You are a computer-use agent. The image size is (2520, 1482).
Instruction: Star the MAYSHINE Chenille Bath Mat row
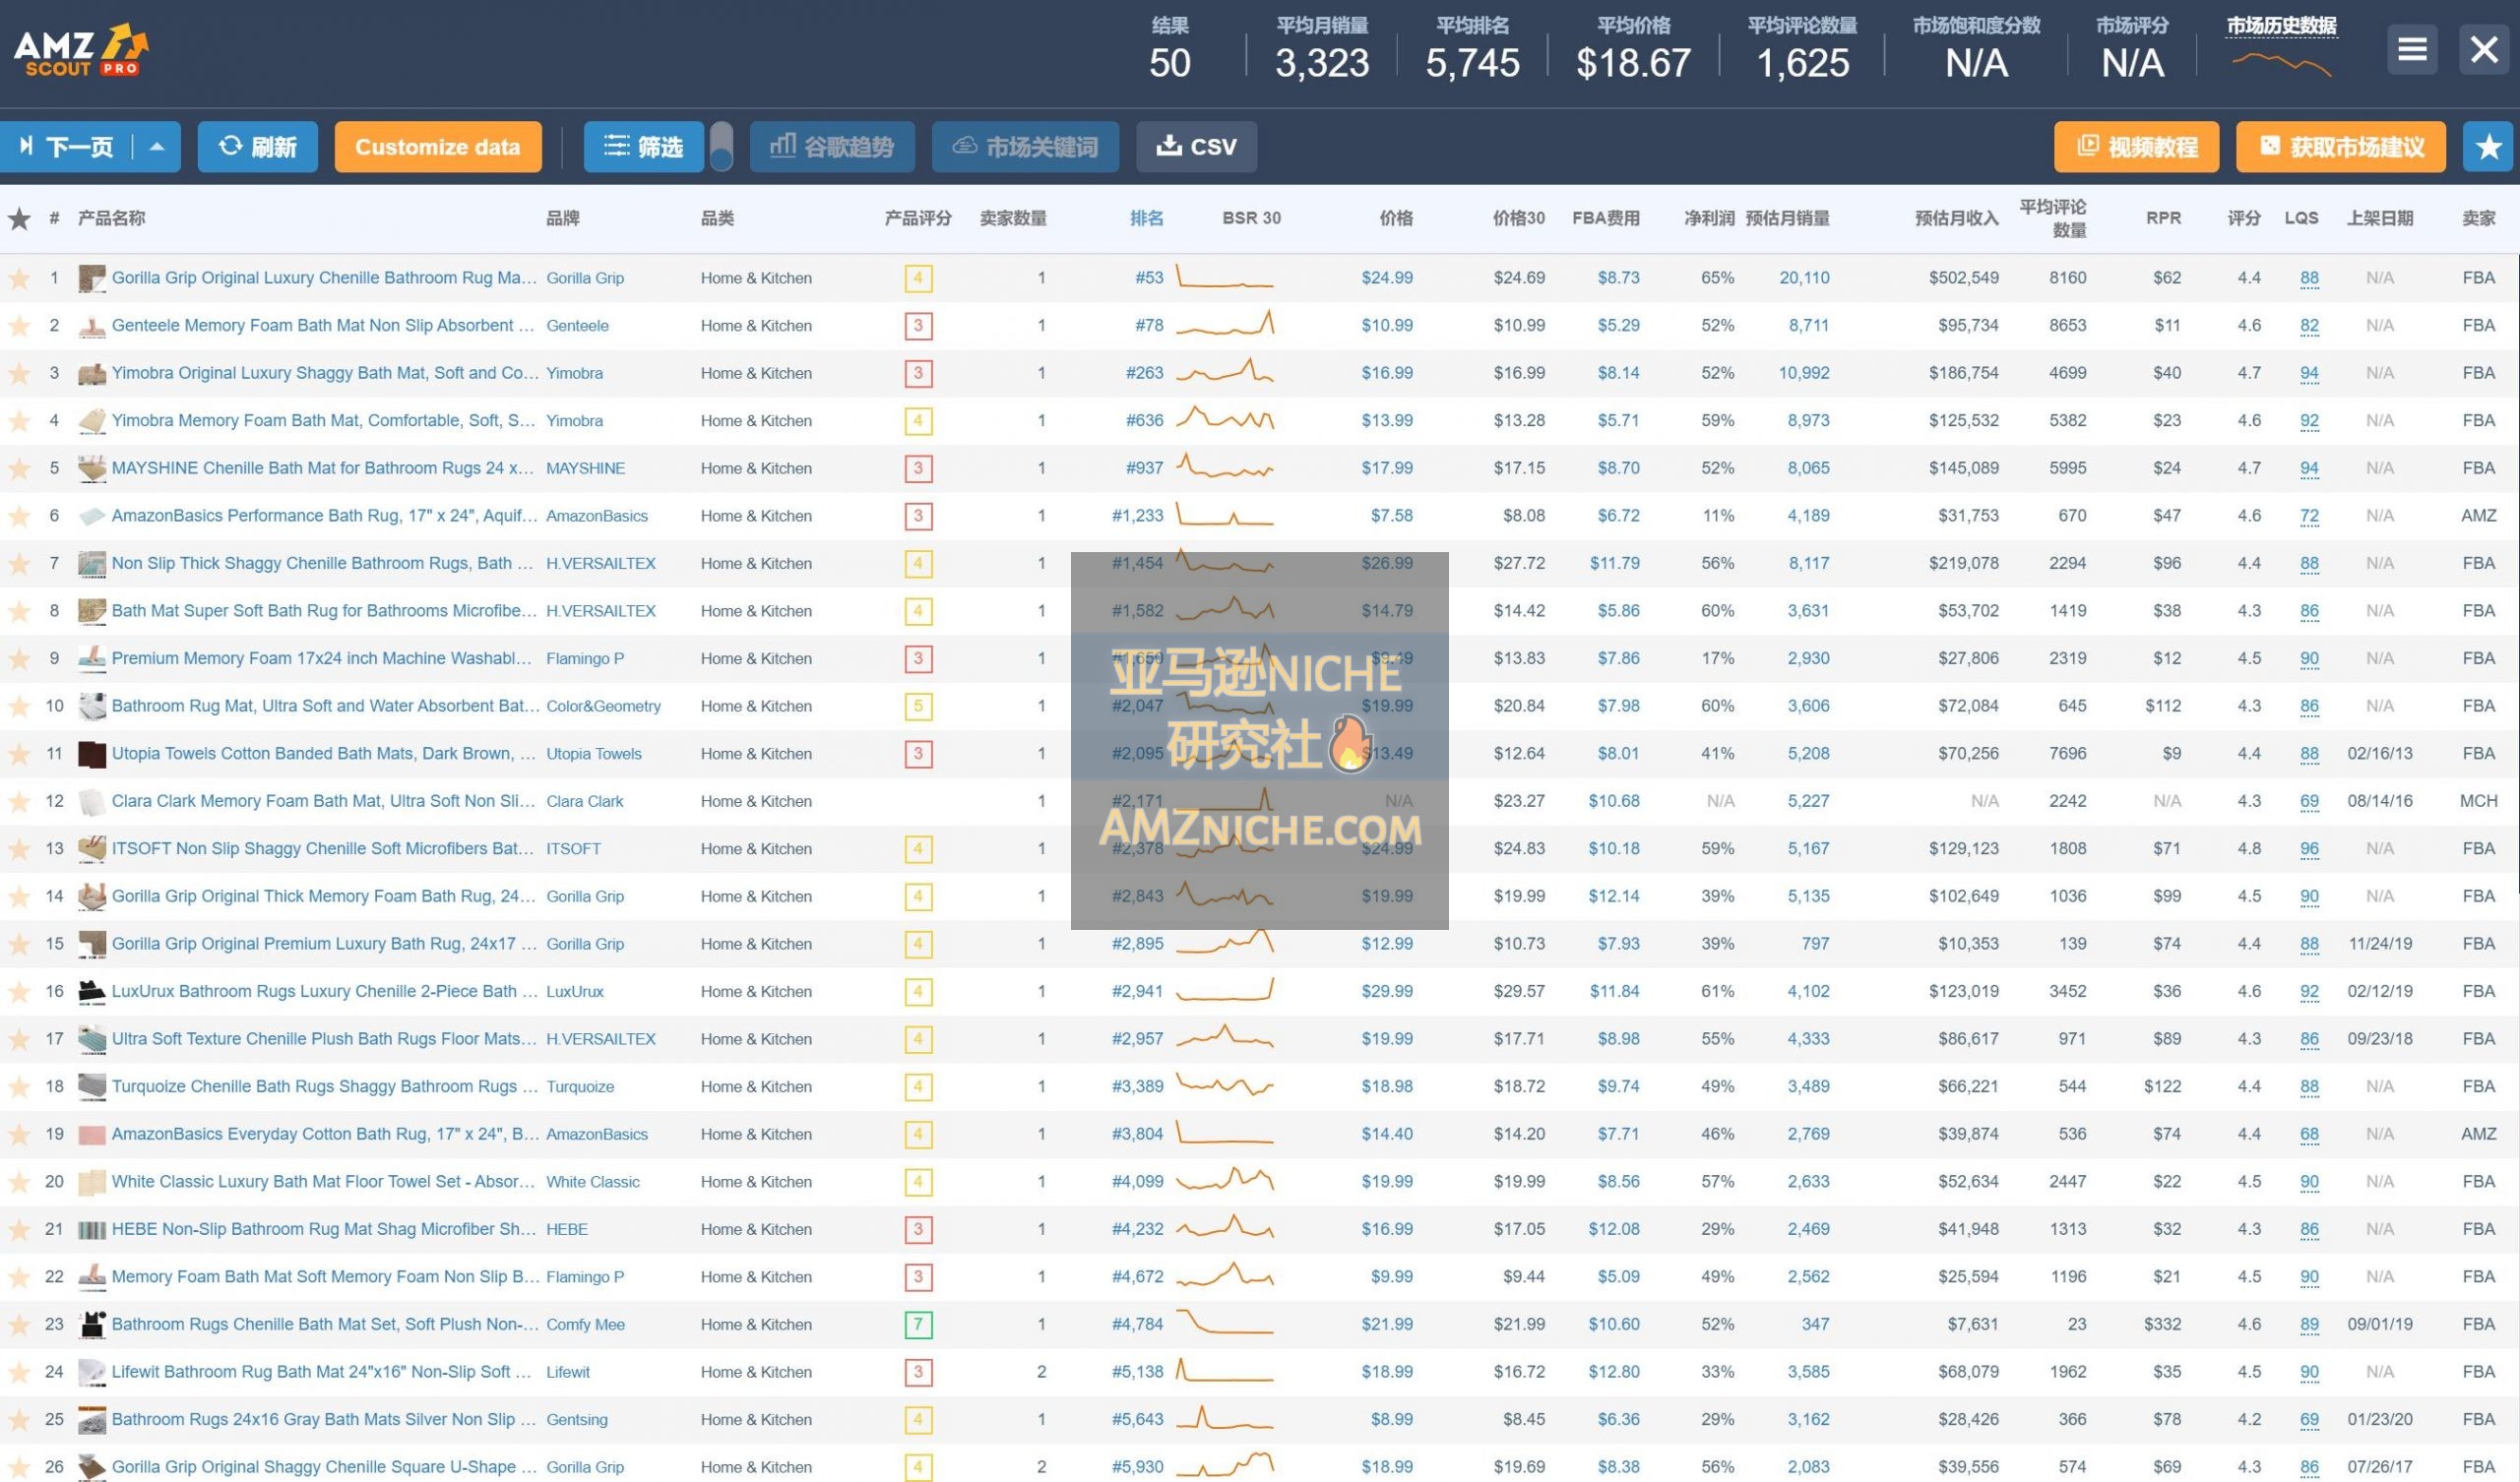19,468
